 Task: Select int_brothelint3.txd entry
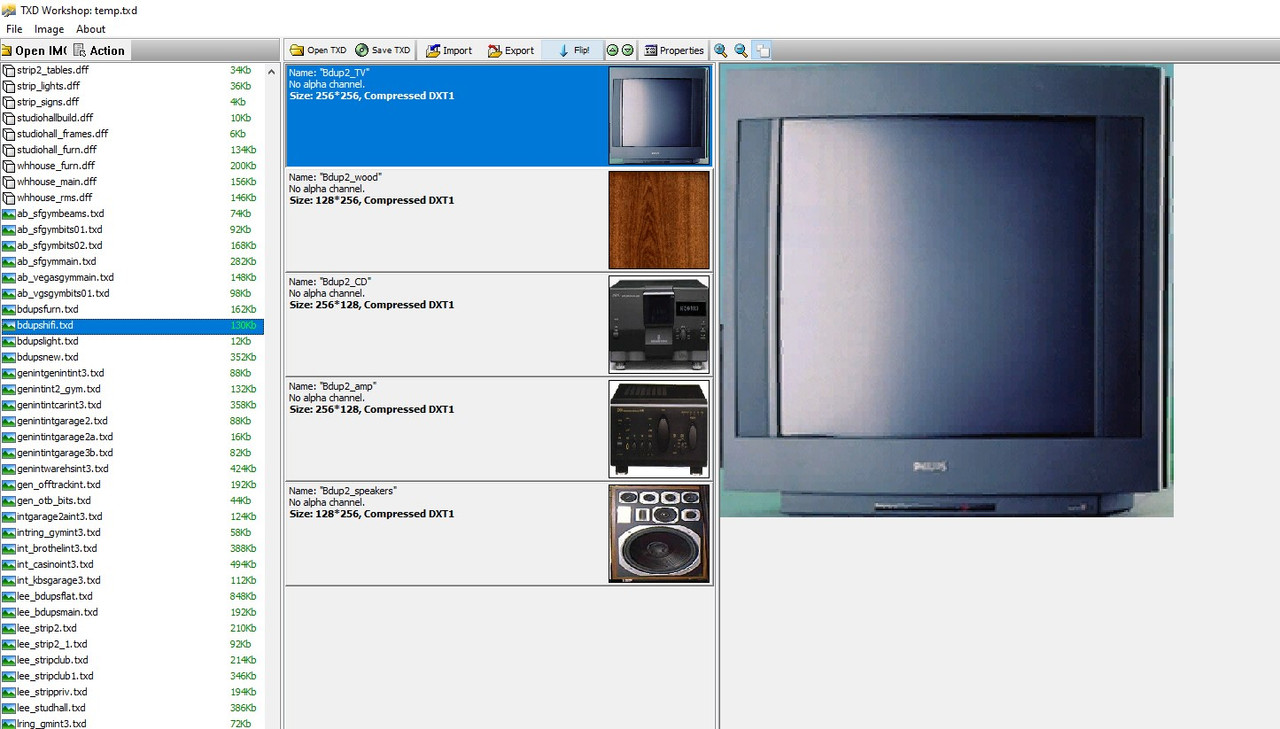132,549
